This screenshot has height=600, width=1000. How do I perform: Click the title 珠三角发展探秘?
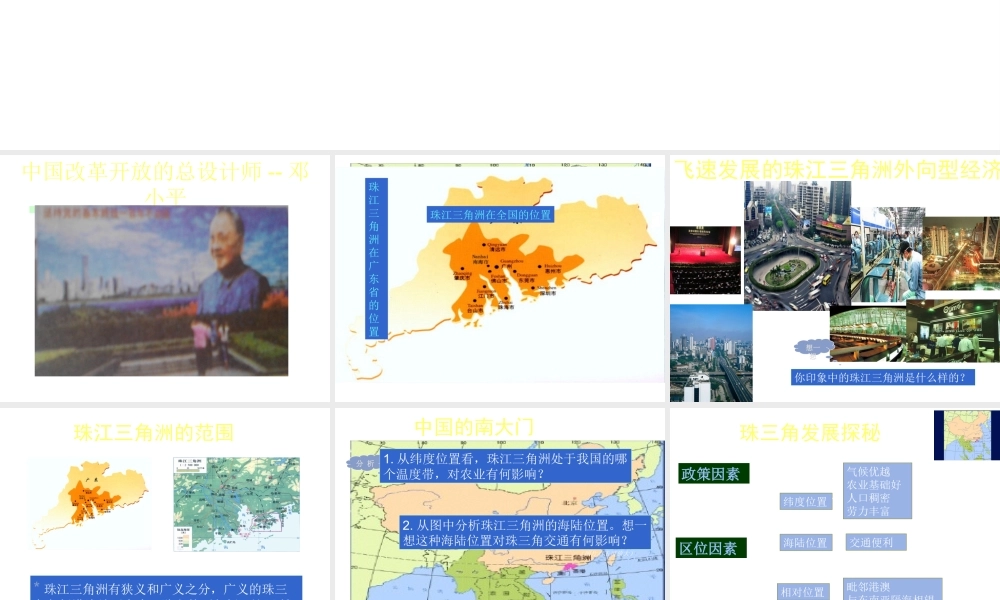810,433
